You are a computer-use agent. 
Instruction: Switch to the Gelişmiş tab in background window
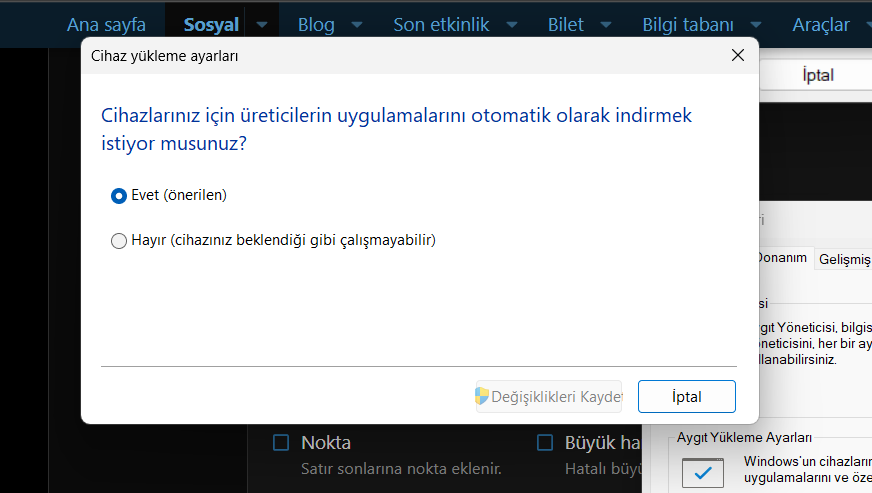[844, 259]
